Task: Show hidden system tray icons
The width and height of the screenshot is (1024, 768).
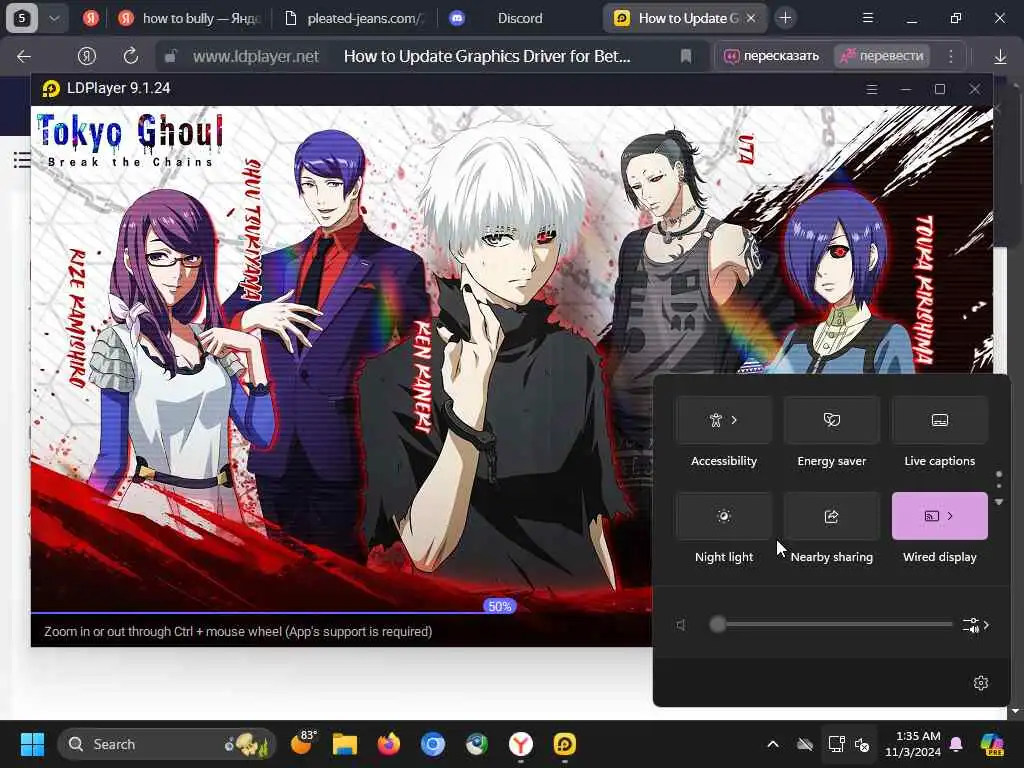Action: pyautogui.click(x=773, y=744)
